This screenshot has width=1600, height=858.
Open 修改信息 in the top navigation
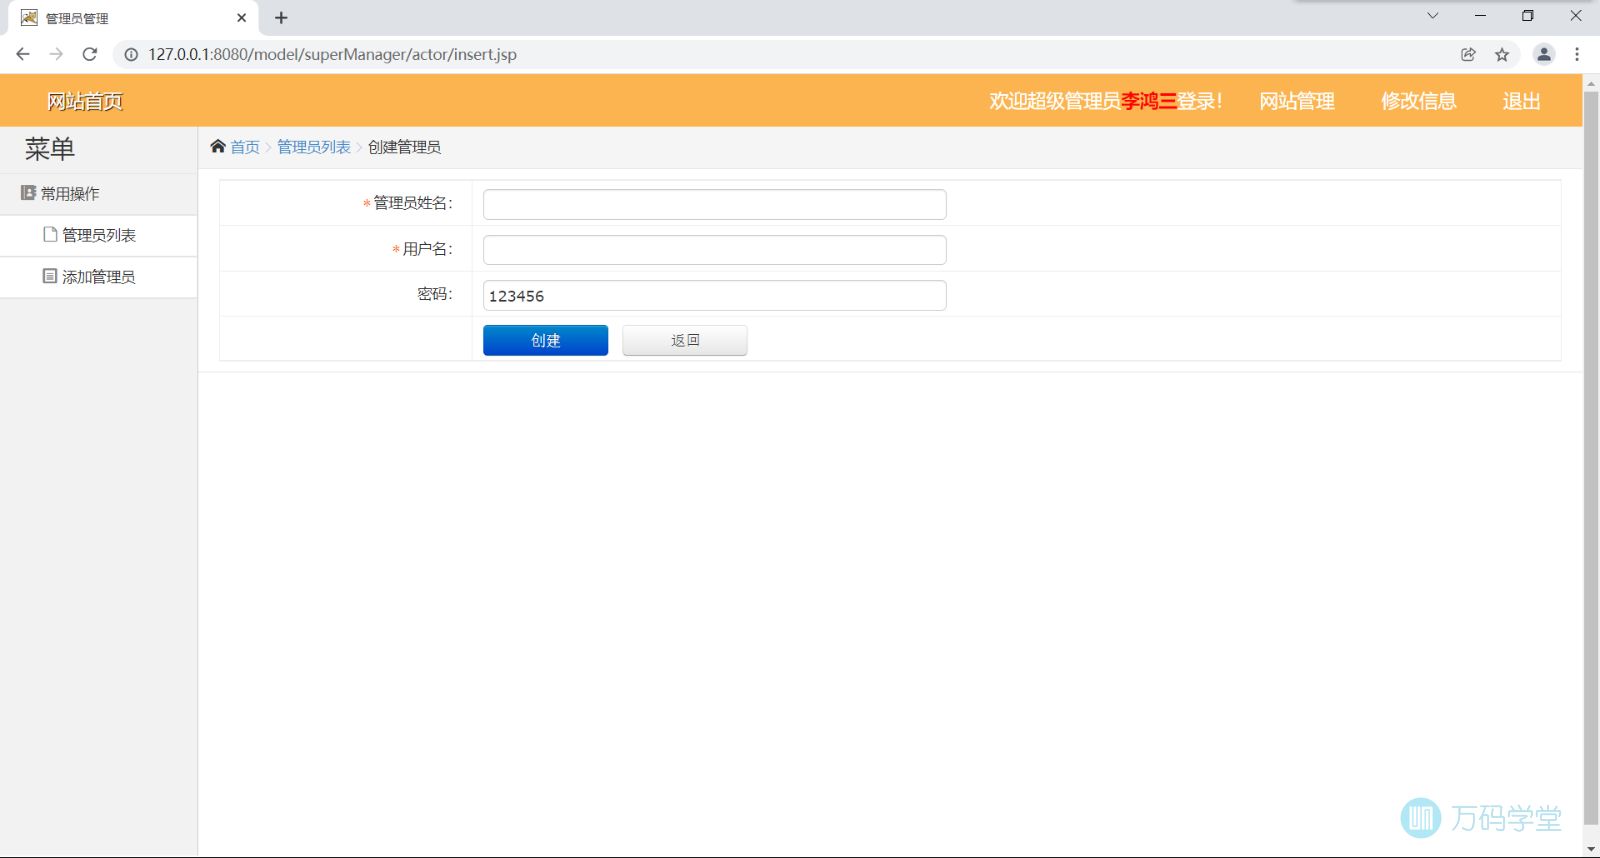tap(1418, 101)
